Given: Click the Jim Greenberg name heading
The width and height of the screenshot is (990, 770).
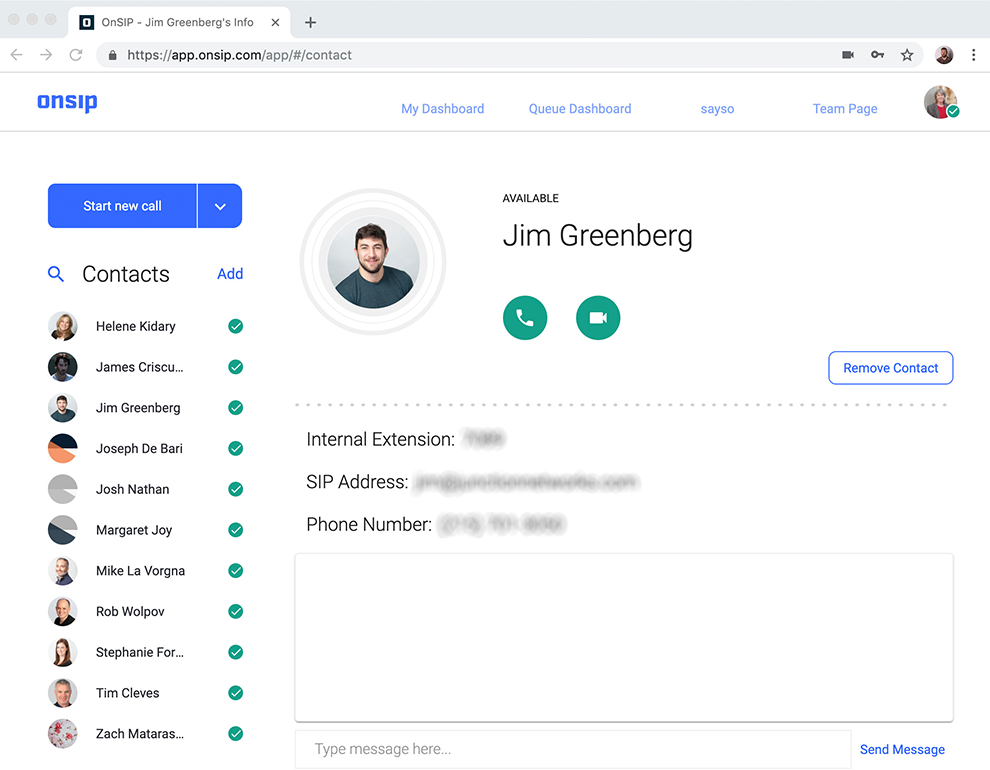Looking at the screenshot, I should point(597,236).
